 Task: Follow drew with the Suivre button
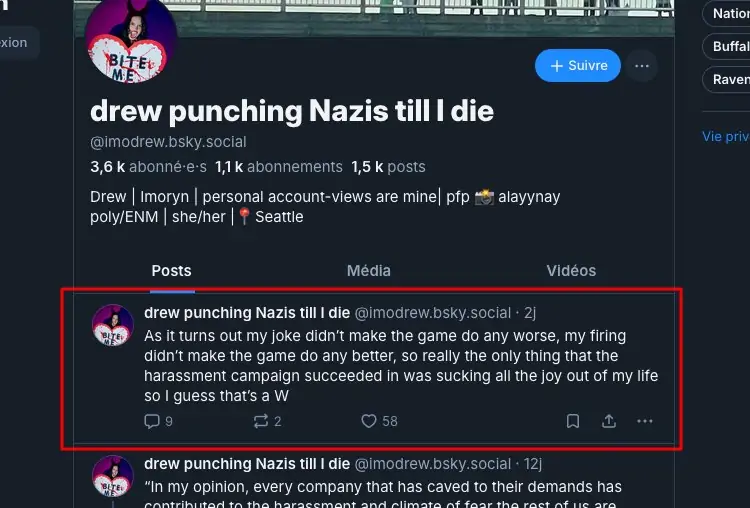pyautogui.click(x=578, y=66)
